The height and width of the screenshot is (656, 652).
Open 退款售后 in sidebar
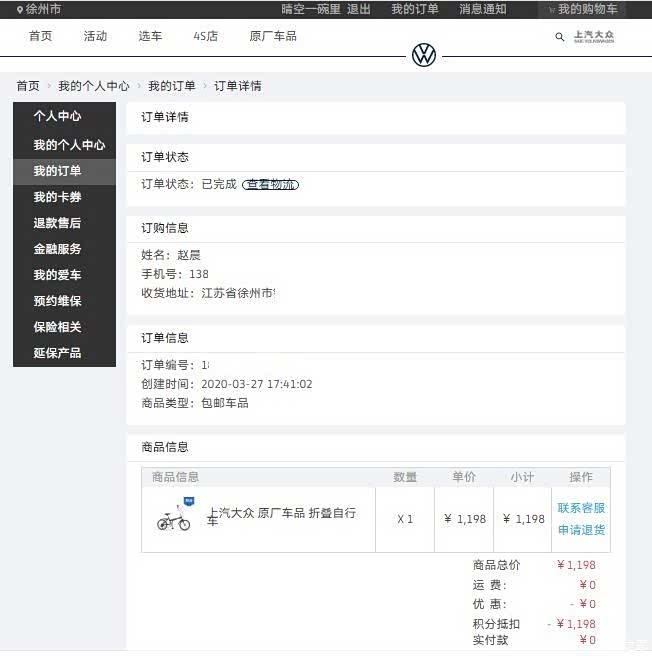(x=64, y=223)
